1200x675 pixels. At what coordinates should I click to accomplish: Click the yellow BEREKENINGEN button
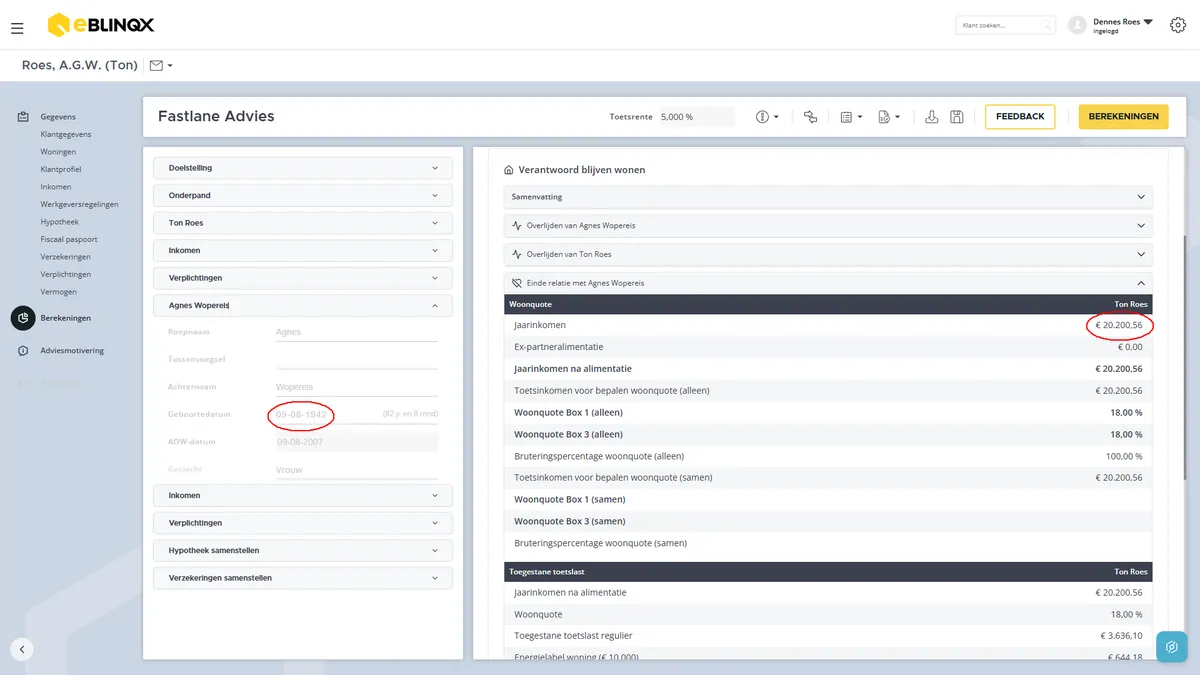1124,117
